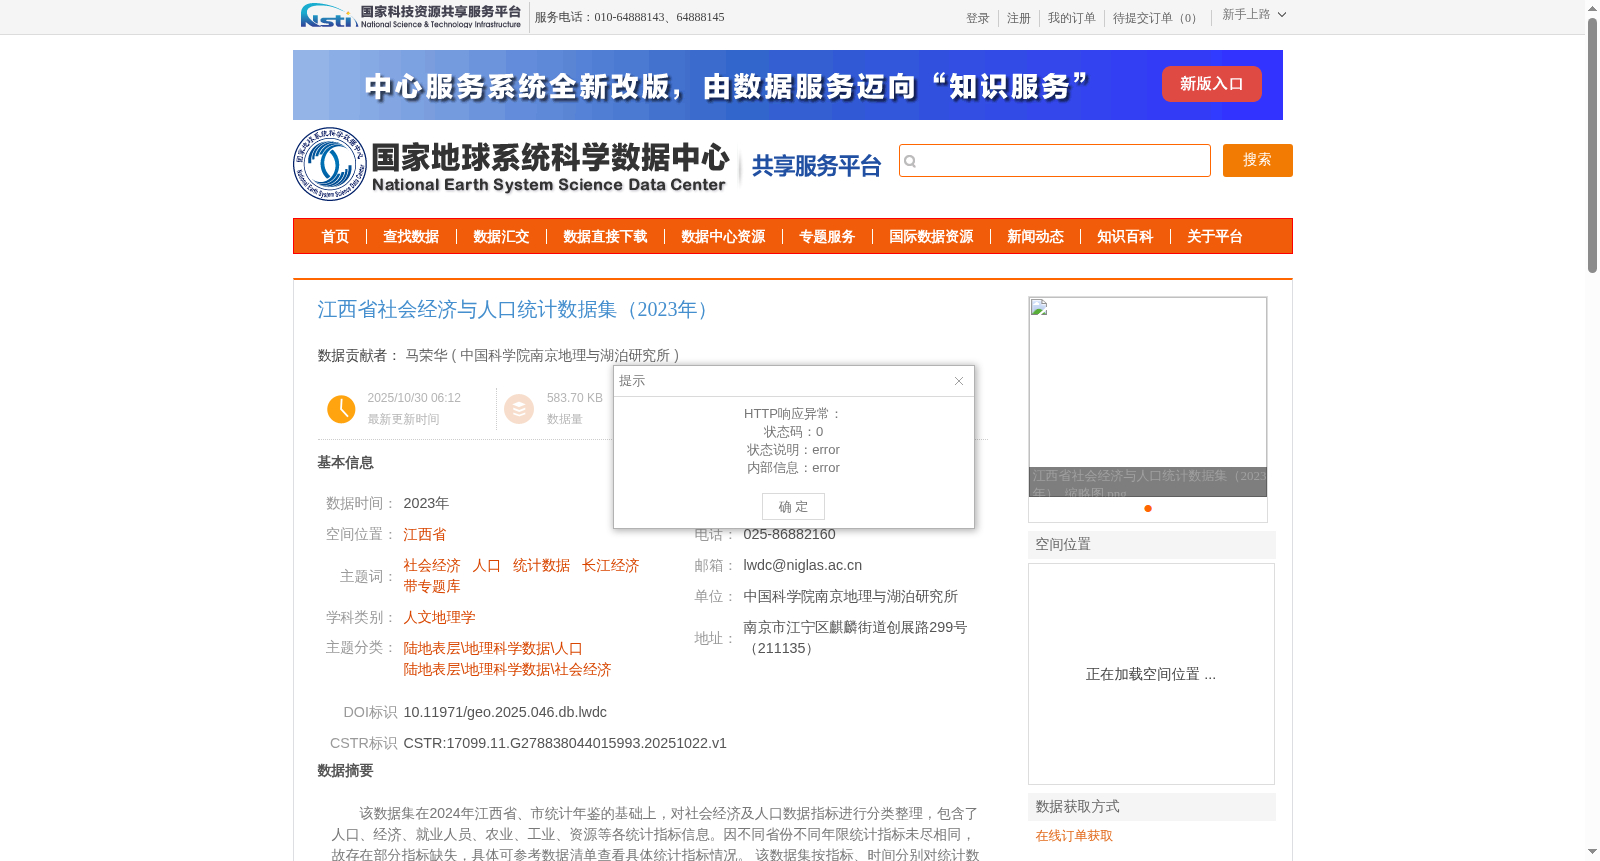Click the magnifier icon in search box
This screenshot has height=861, width=1600.
[x=910, y=161]
